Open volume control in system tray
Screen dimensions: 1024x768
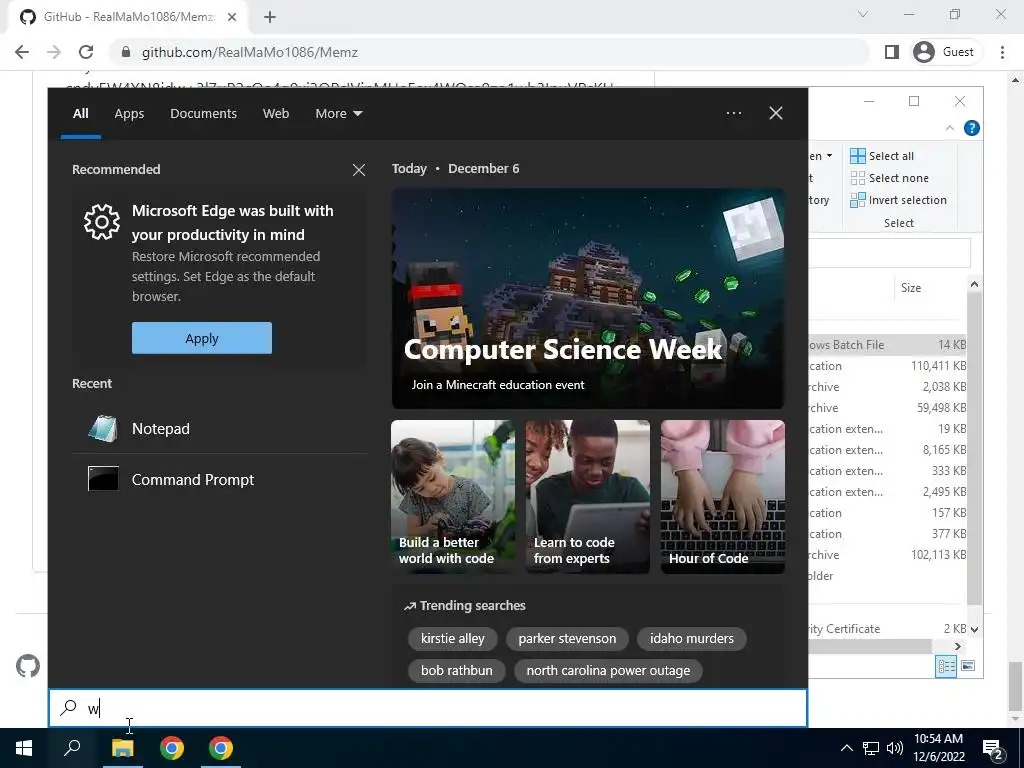coord(895,748)
